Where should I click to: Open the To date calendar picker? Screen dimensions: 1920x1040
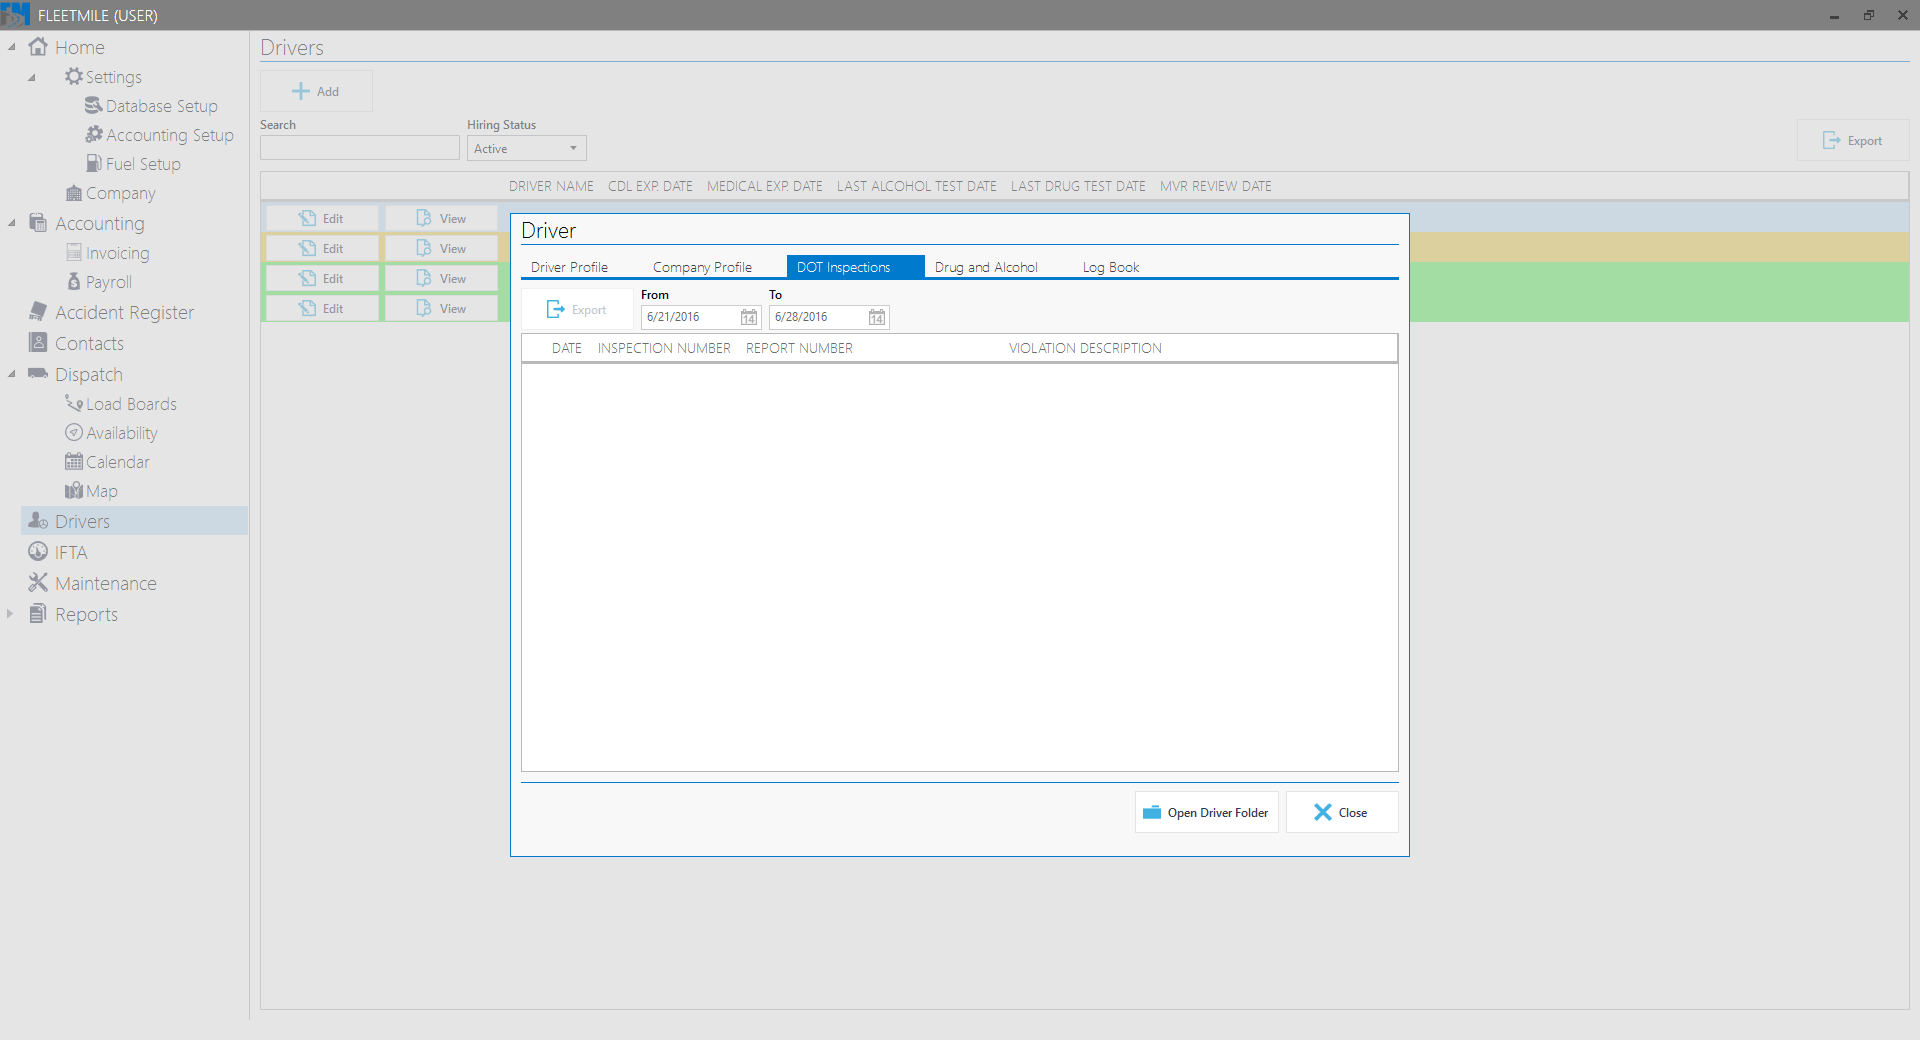coord(877,317)
